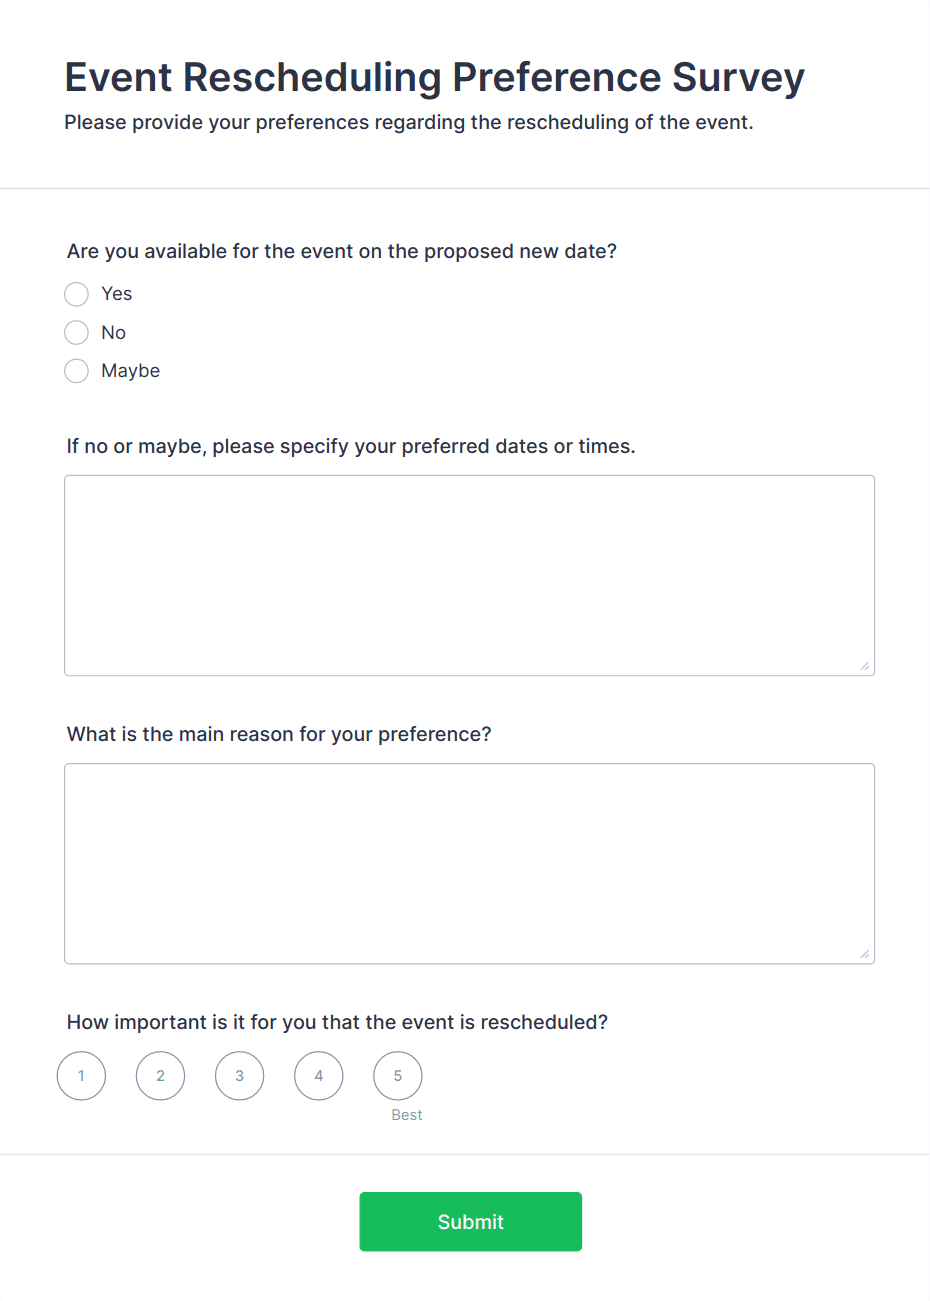Click the main reason question label
The image size is (930, 1301).
coord(278,734)
